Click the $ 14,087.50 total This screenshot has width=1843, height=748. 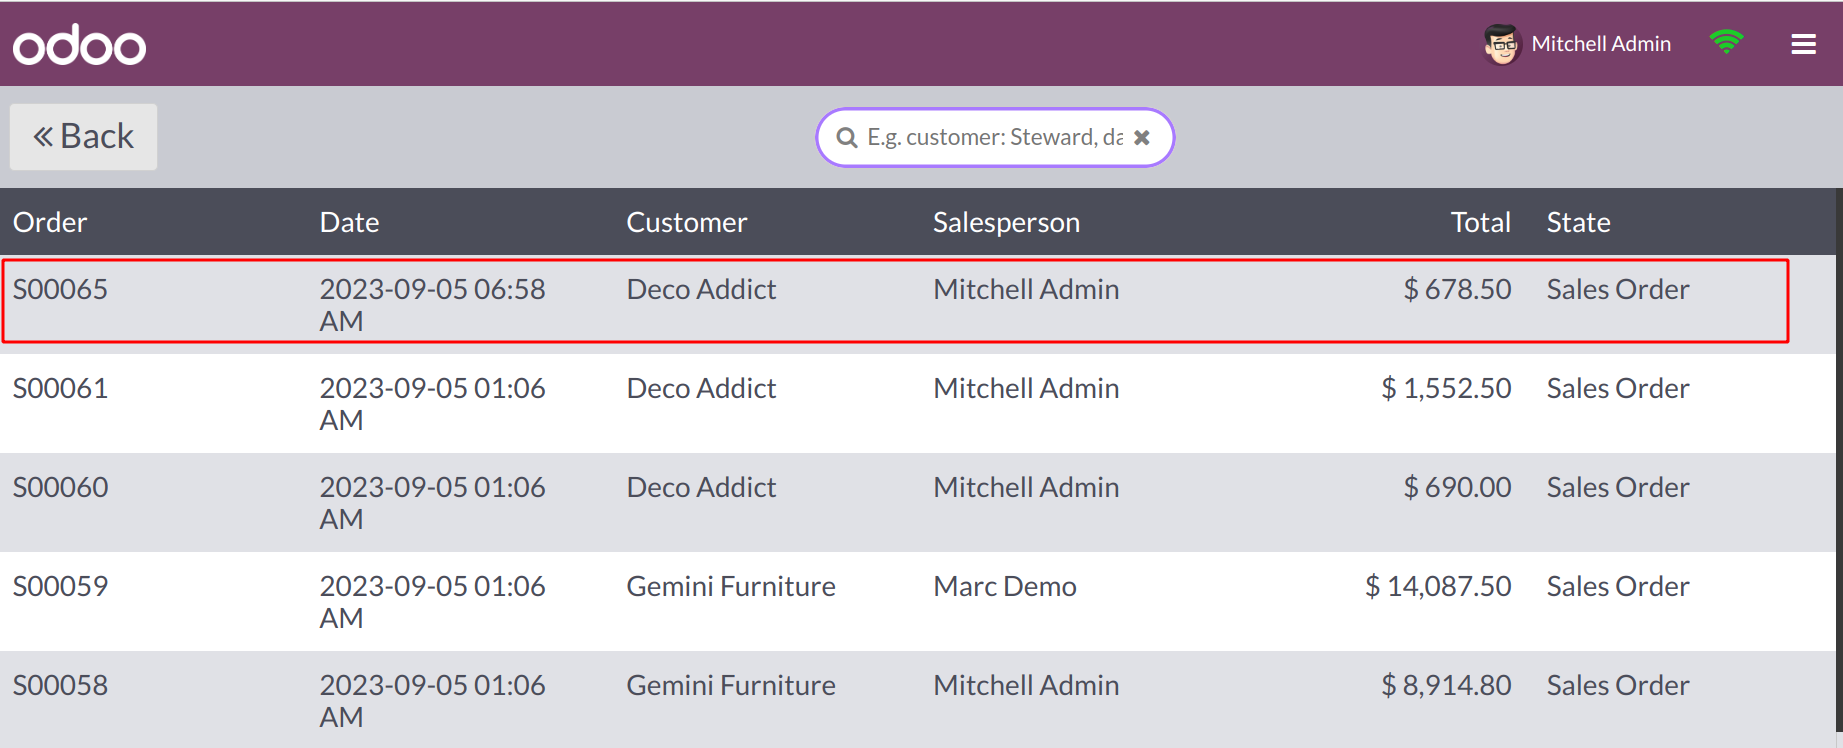pyautogui.click(x=1438, y=586)
